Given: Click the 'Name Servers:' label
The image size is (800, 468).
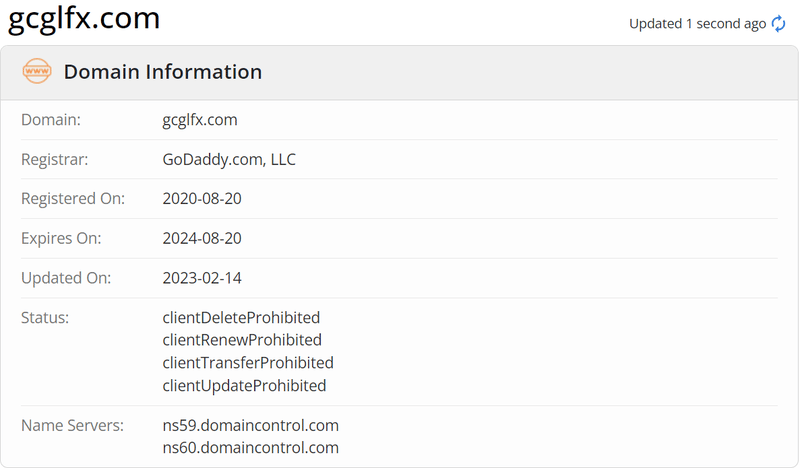Looking at the screenshot, I should coord(72,425).
